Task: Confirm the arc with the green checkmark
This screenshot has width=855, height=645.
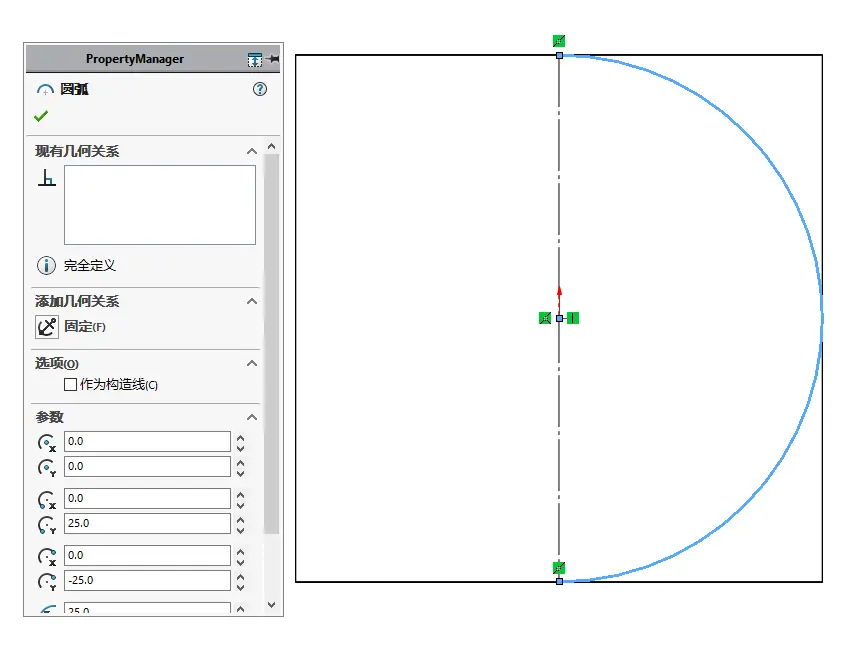Action: 41,116
